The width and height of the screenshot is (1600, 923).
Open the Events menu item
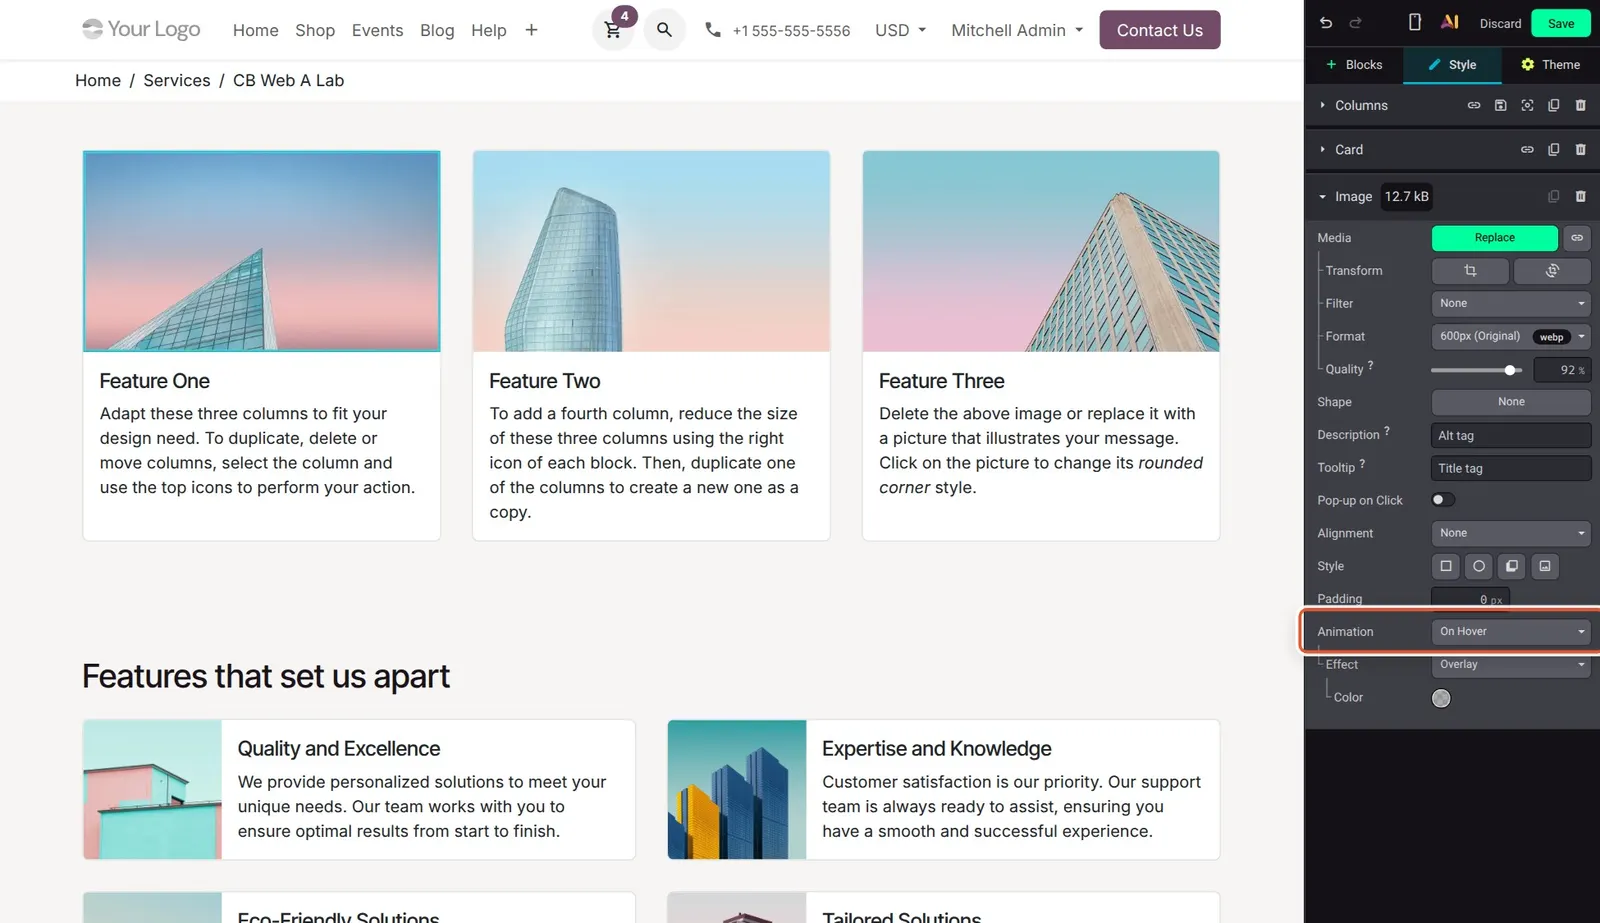[x=377, y=30]
